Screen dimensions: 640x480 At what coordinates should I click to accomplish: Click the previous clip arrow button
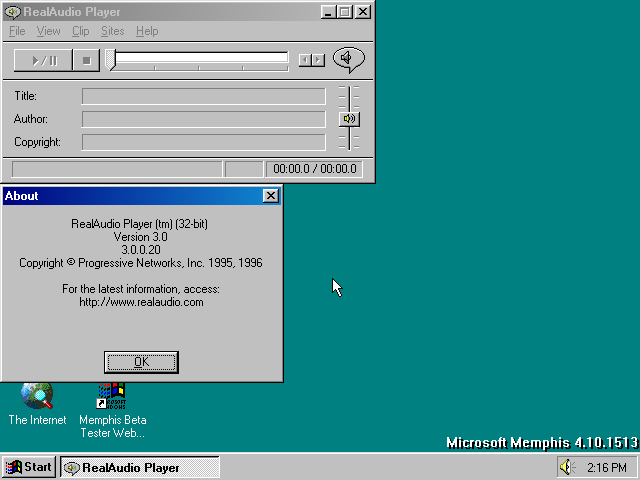tap(305, 60)
